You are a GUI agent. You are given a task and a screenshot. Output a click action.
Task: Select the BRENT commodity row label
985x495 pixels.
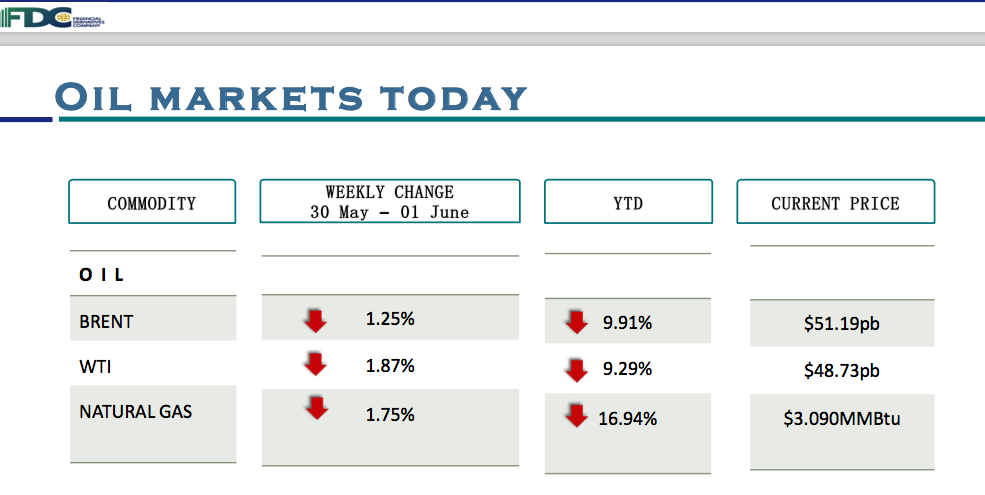[107, 322]
